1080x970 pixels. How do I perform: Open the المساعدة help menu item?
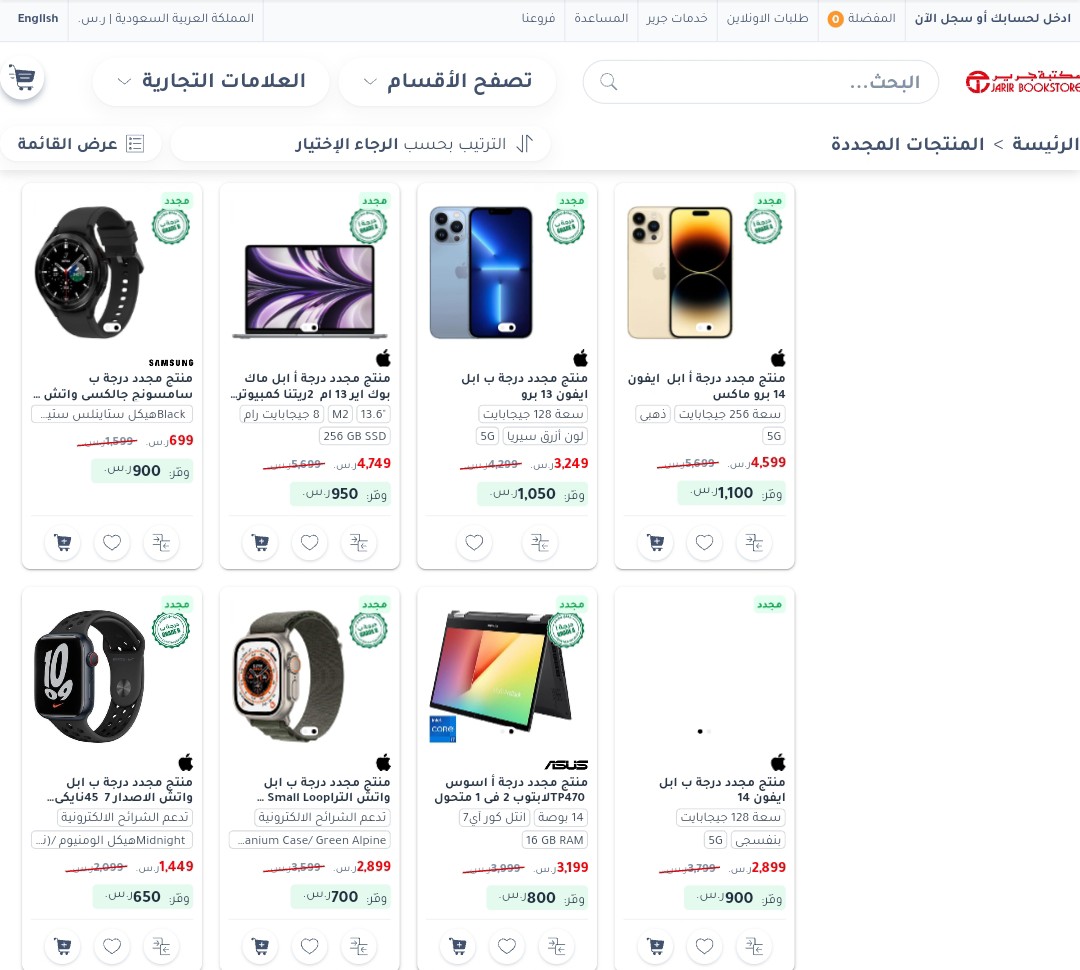tap(601, 18)
